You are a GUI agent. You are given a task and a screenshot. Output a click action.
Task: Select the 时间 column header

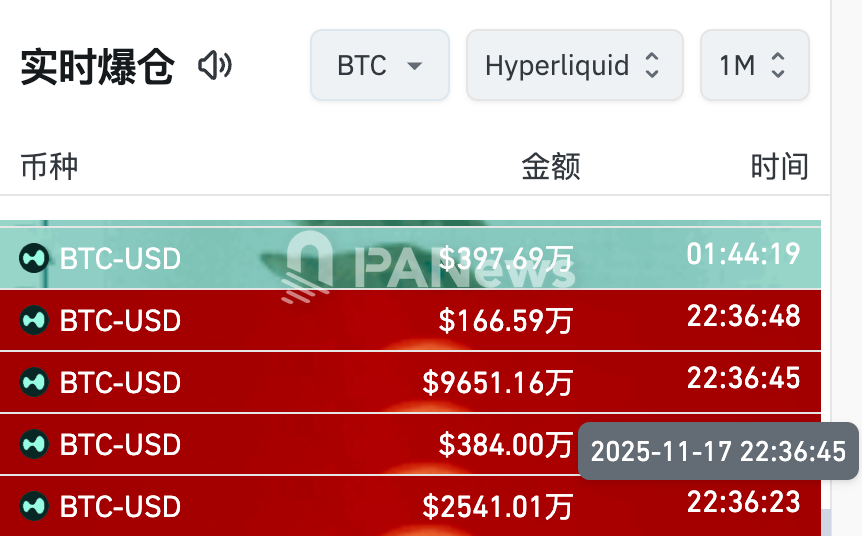click(x=779, y=166)
